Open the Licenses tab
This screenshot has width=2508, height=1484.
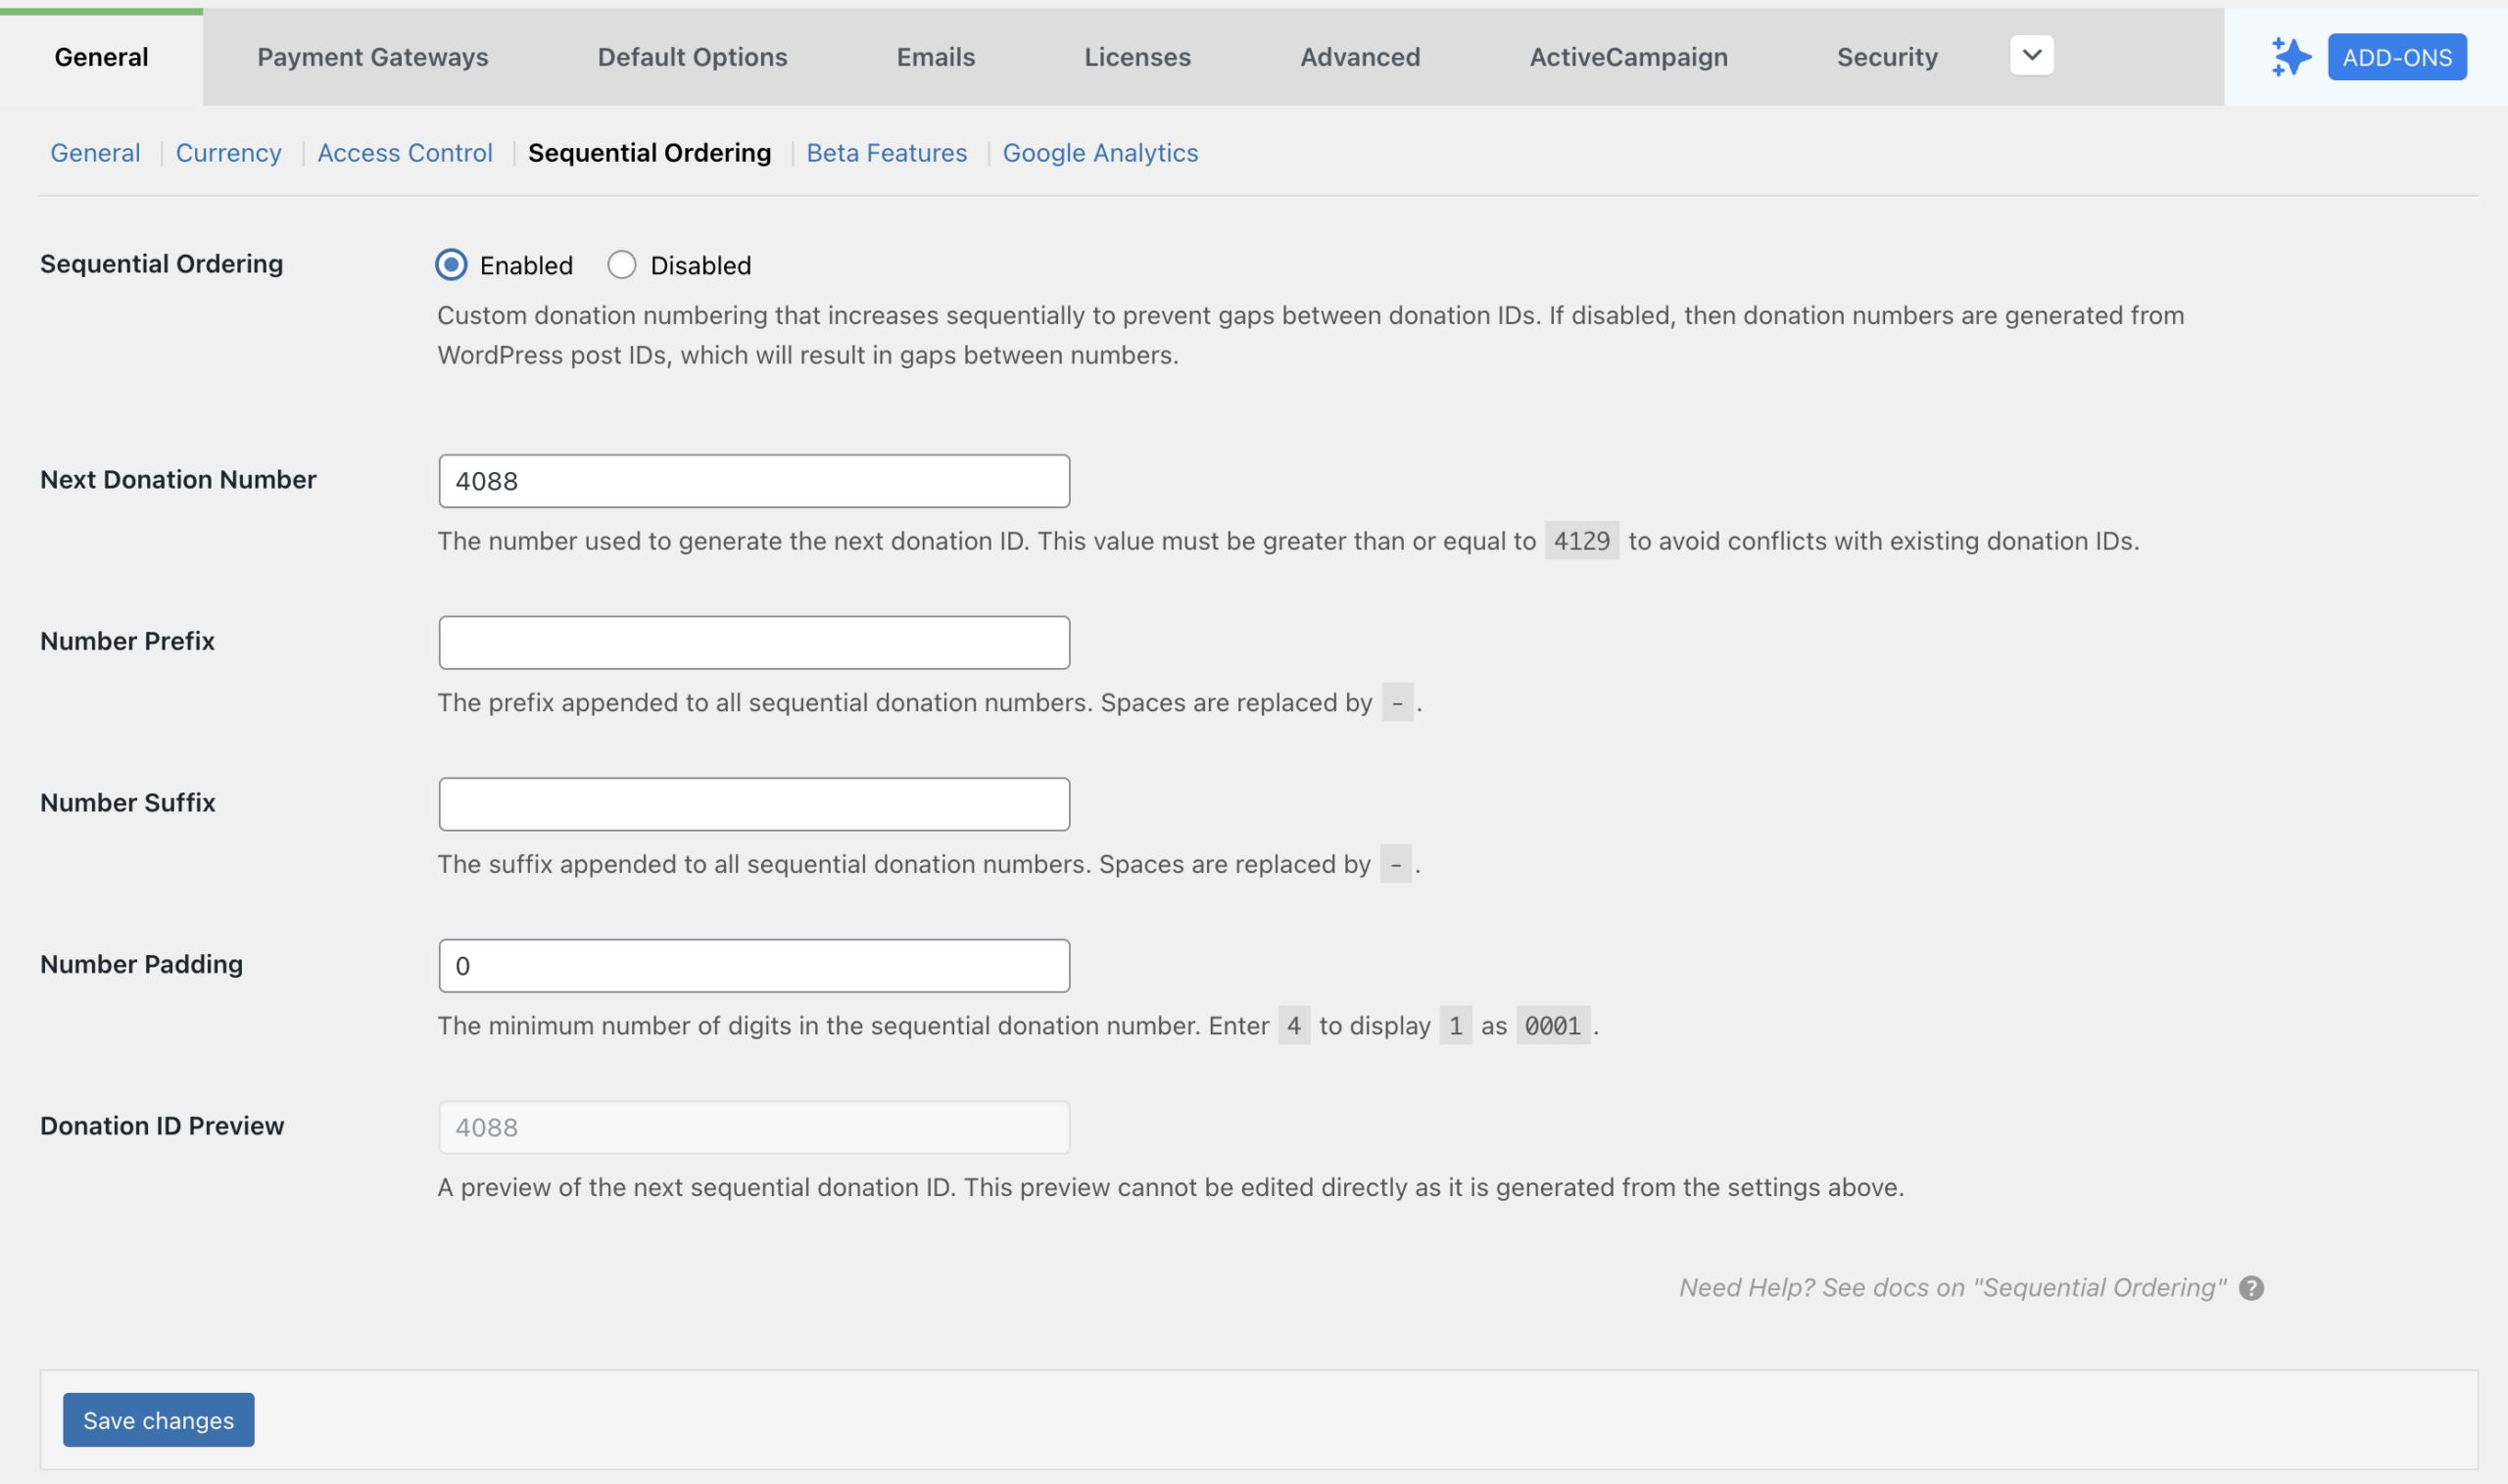(1137, 57)
